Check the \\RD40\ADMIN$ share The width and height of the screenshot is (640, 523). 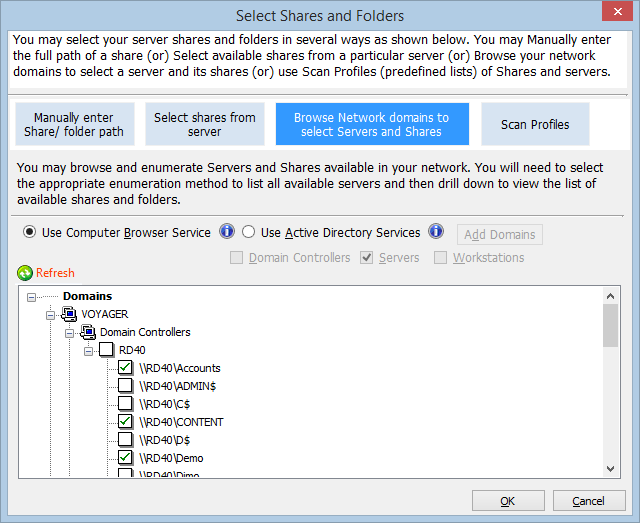click(125, 385)
